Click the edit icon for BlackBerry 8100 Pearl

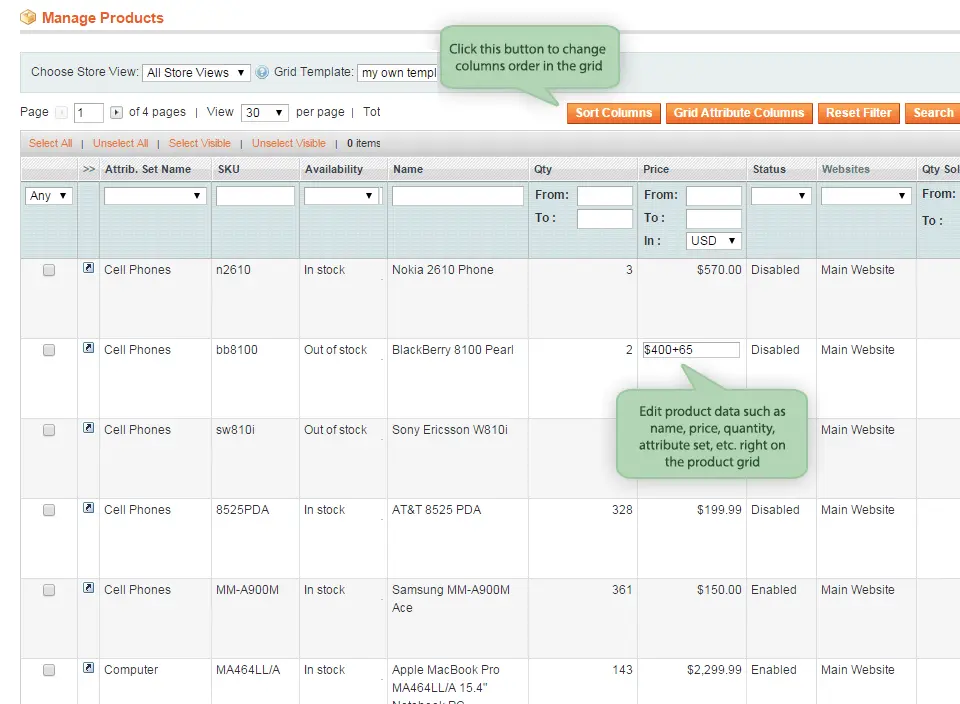point(89,349)
